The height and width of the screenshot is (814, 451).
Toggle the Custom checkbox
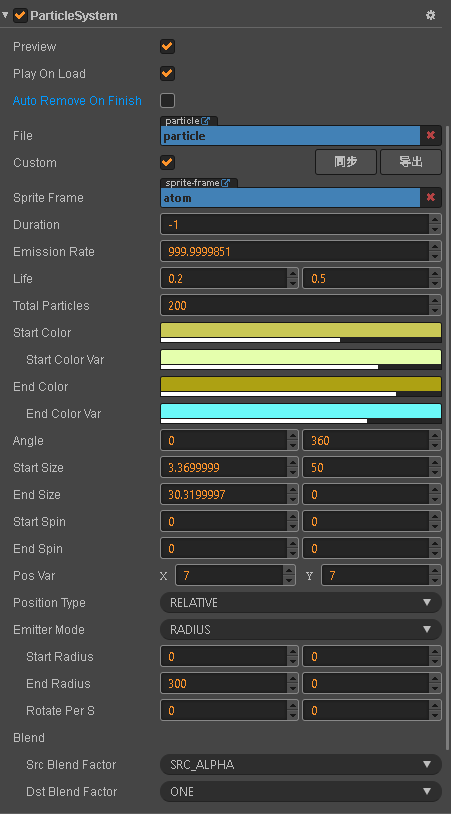tap(167, 162)
